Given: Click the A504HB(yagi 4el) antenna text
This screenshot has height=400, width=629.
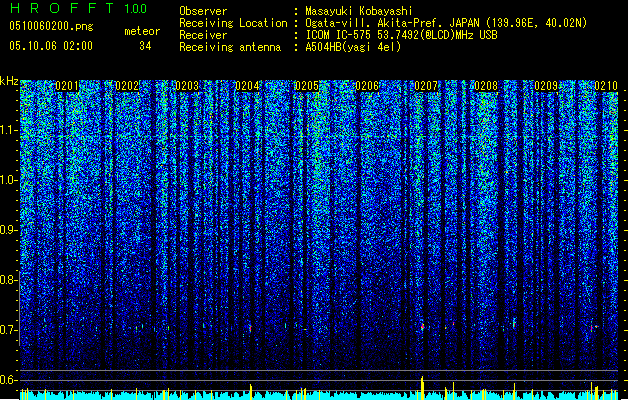Looking at the screenshot, I should [x=353, y=47].
